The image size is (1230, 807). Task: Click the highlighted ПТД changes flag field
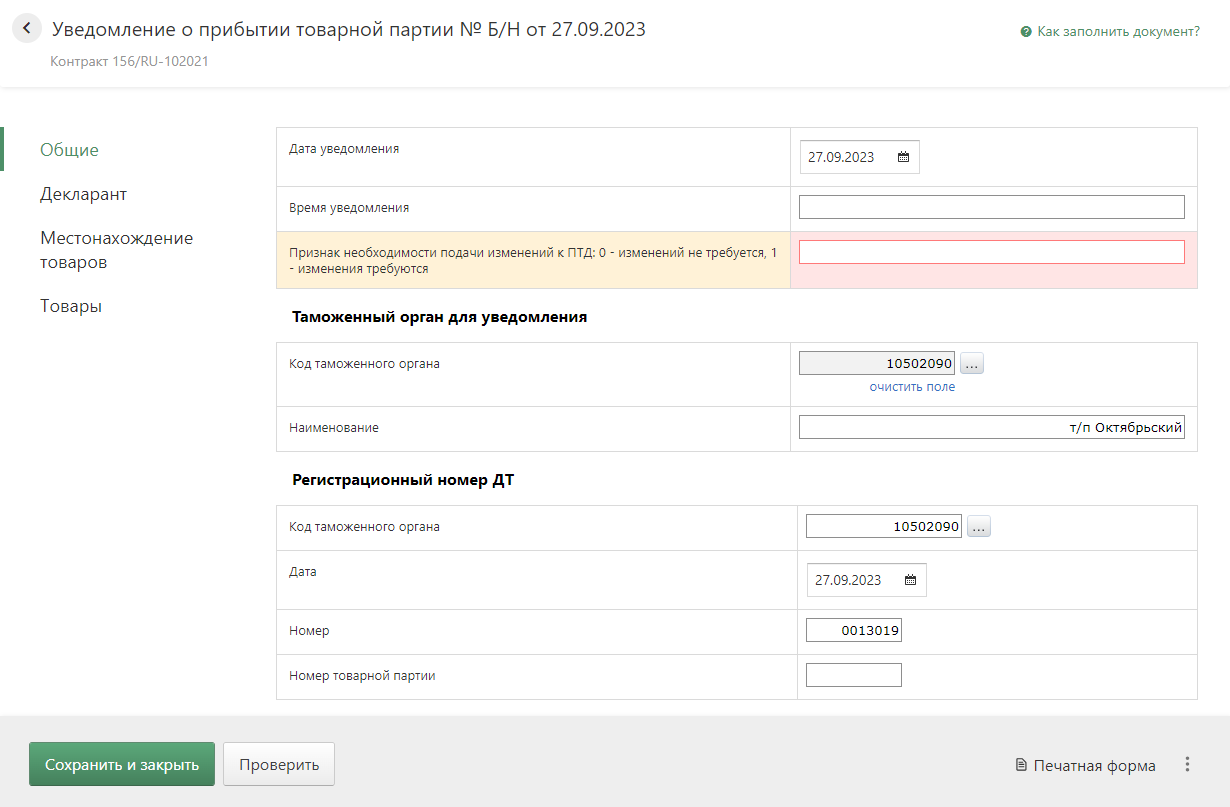(x=991, y=252)
